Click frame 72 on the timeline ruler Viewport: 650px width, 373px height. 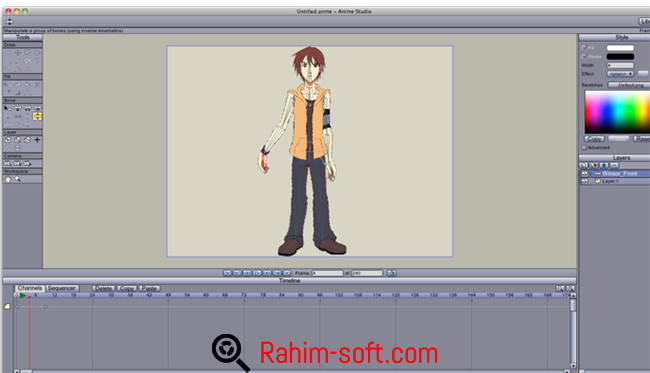coord(244,295)
